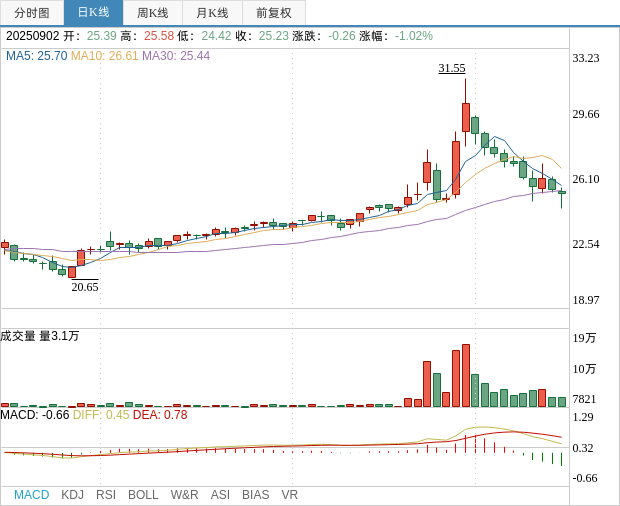620x506 pixels.
Task: Select the VR indicator
Action: [289, 495]
